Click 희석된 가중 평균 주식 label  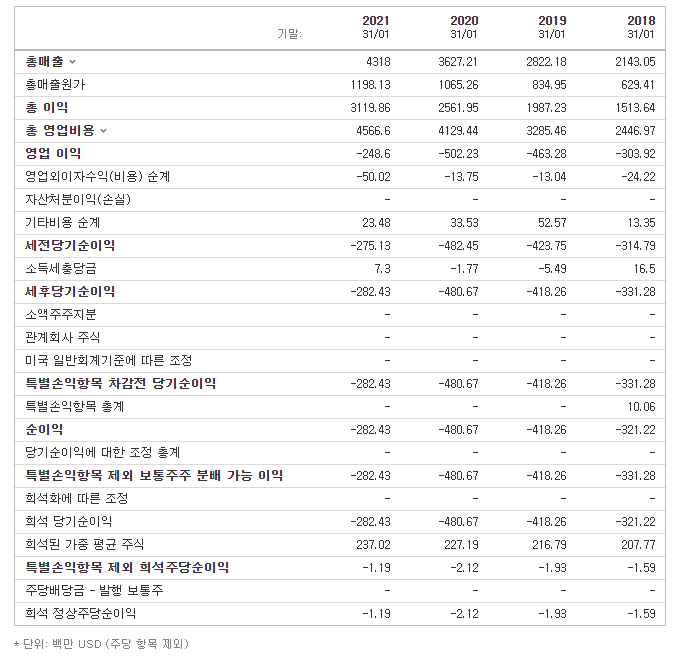click(x=85, y=544)
